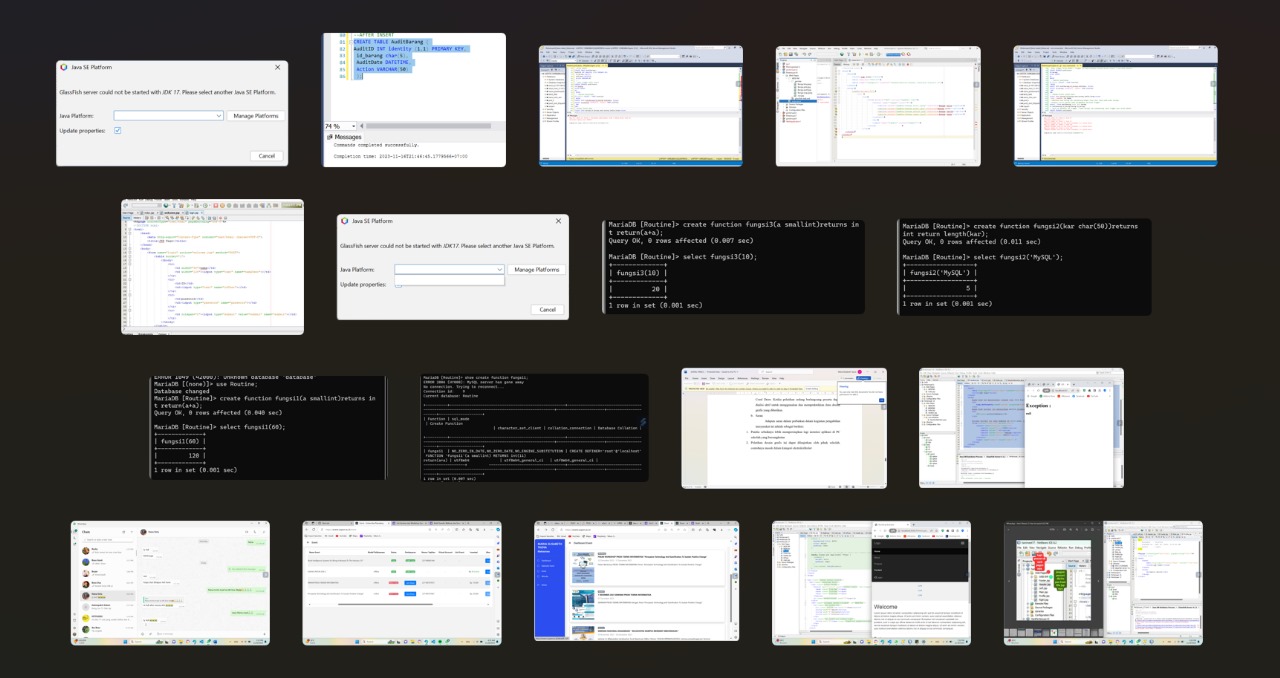Select the Messages tab under the AuditBarang query
1280x678 pixels.
pyautogui.click(x=348, y=137)
